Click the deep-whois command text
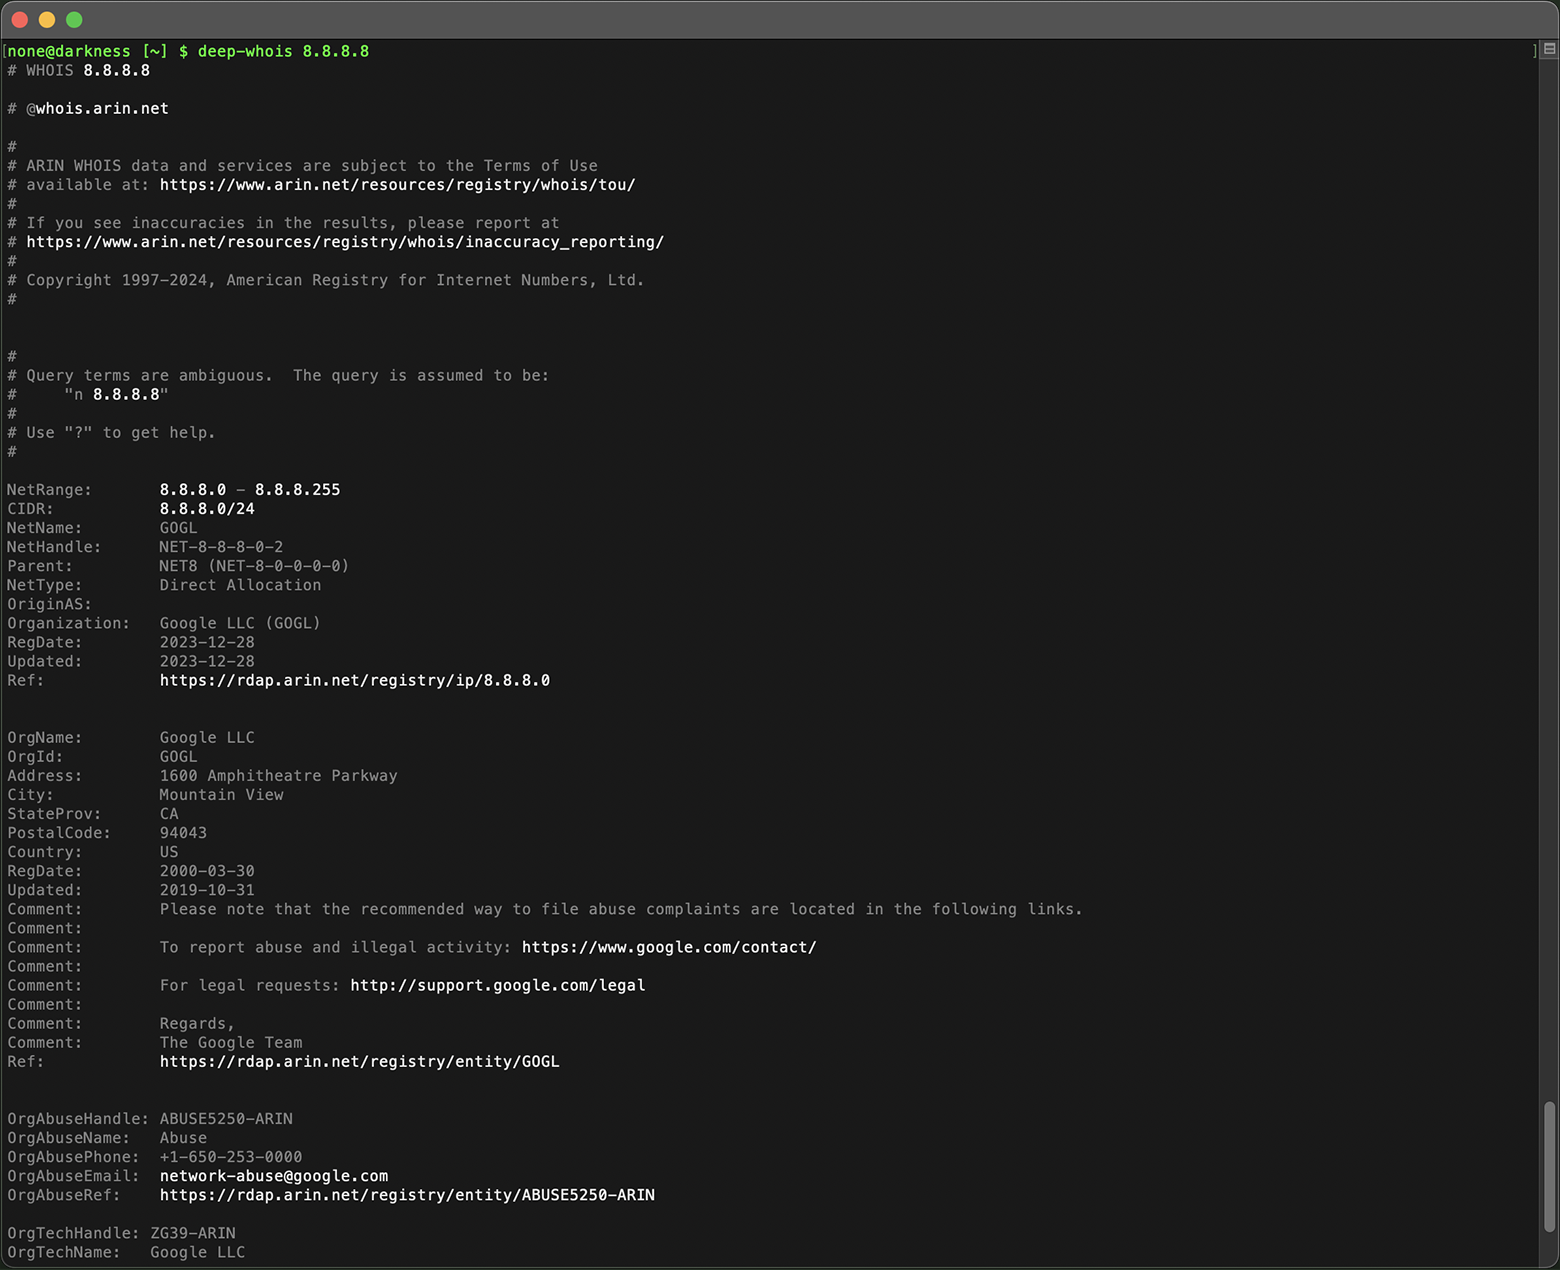The height and width of the screenshot is (1270, 1560). pos(284,51)
